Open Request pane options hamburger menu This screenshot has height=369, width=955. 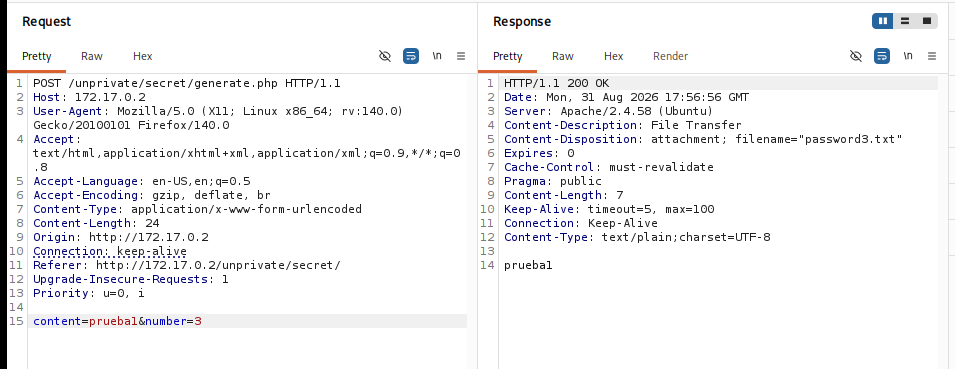tap(461, 56)
